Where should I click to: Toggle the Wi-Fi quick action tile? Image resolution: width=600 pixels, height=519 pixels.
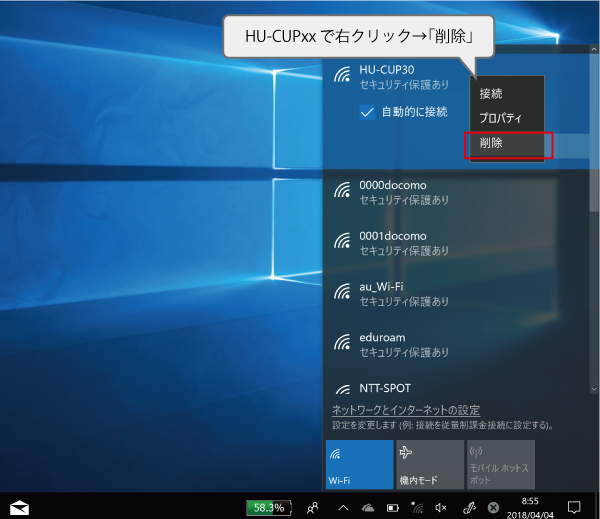359,464
